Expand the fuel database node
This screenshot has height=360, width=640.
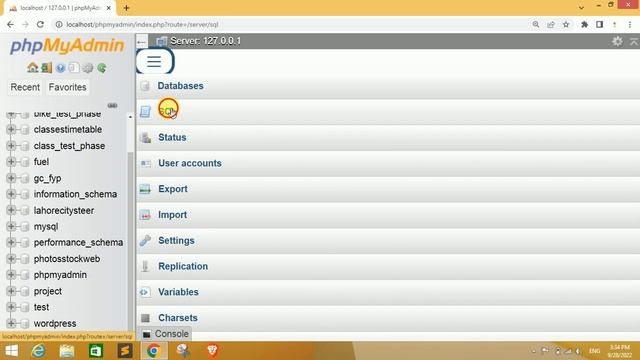[11, 162]
